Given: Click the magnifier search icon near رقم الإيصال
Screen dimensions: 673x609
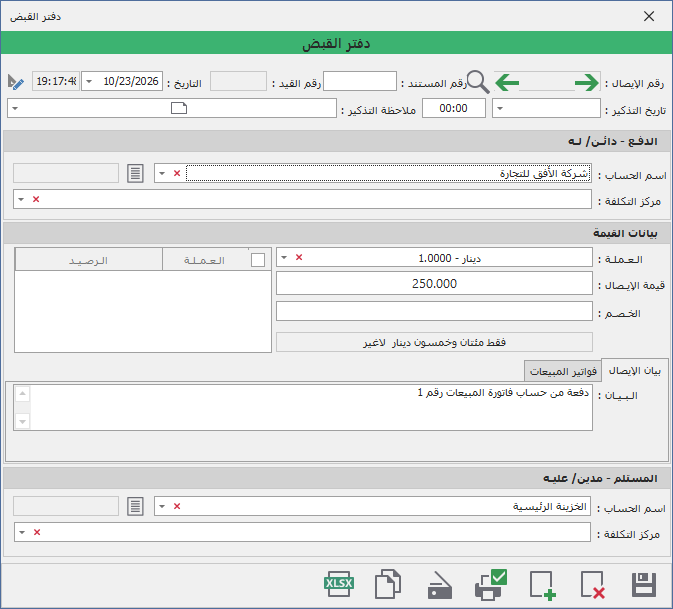Looking at the screenshot, I should [478, 82].
